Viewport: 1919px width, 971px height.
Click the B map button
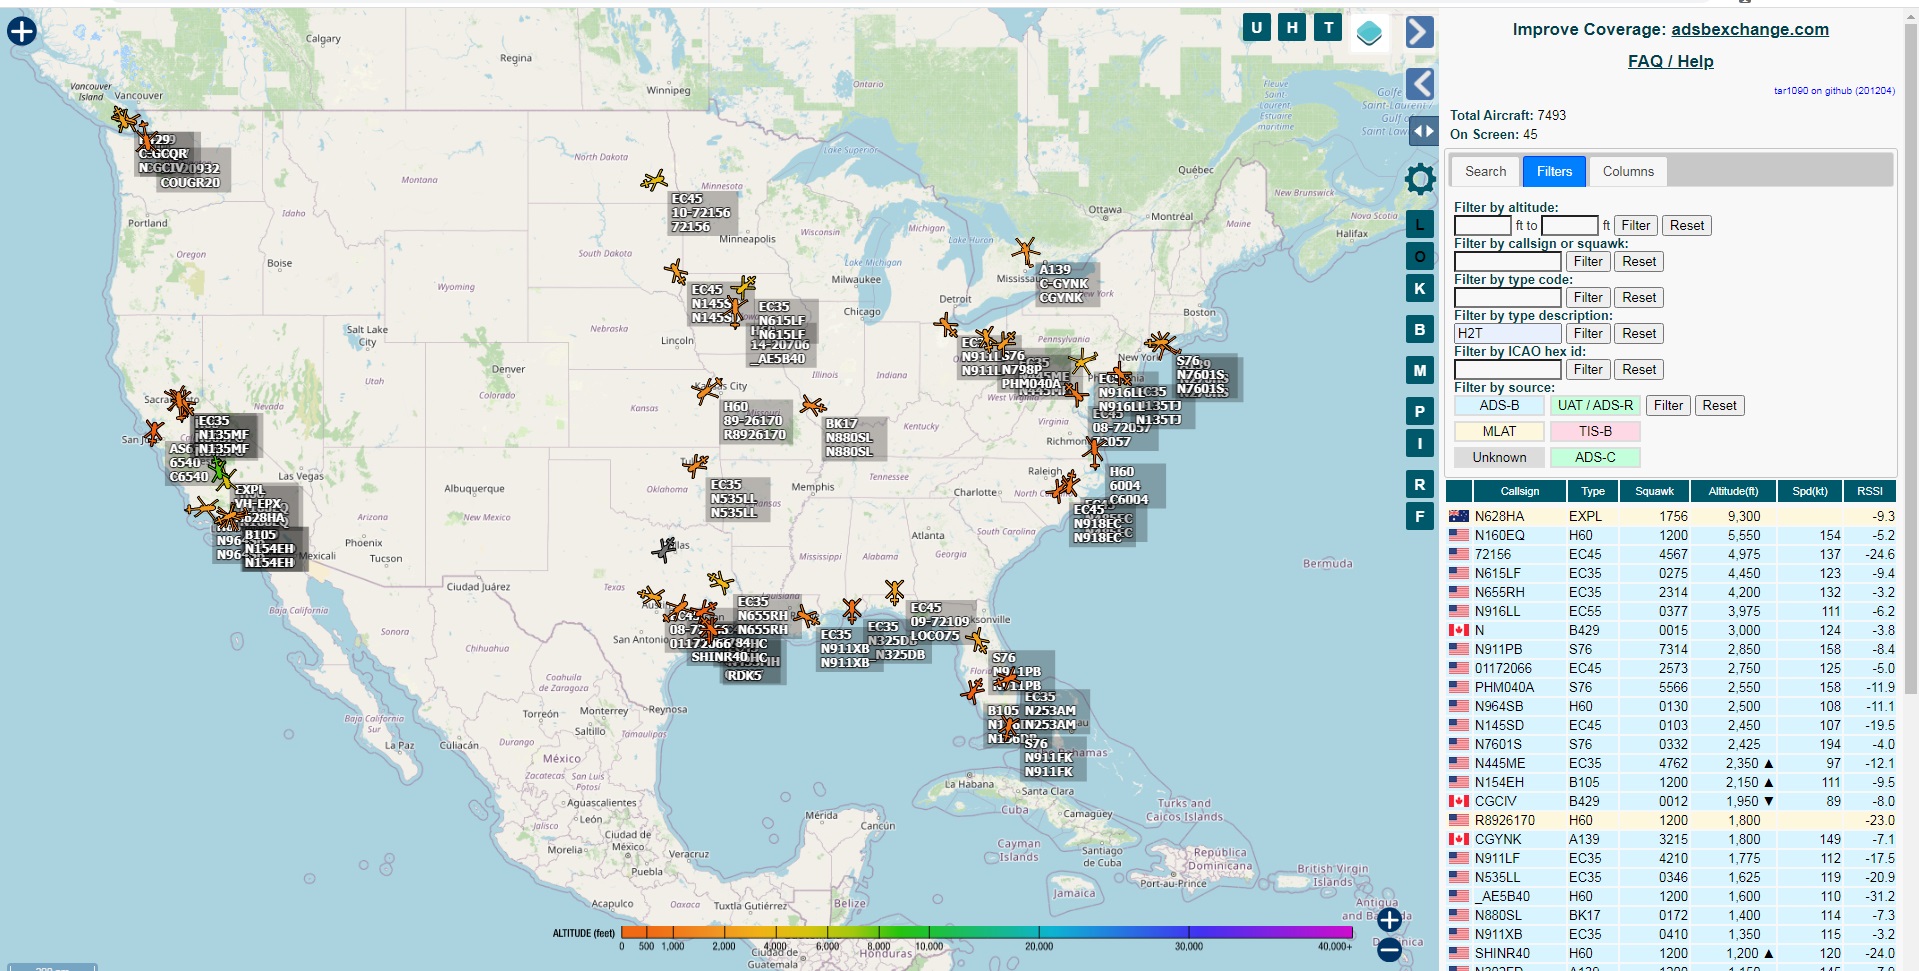pos(1420,330)
